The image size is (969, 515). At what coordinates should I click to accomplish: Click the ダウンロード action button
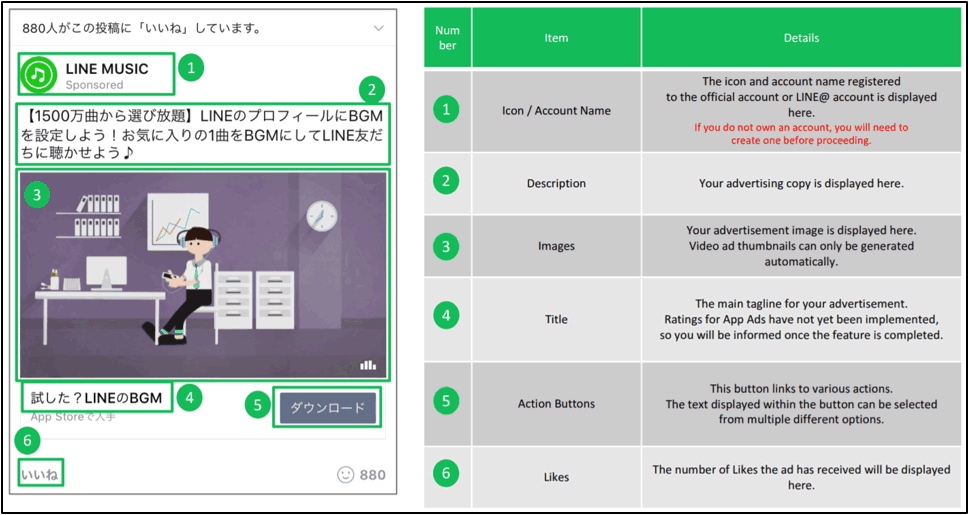coord(328,407)
